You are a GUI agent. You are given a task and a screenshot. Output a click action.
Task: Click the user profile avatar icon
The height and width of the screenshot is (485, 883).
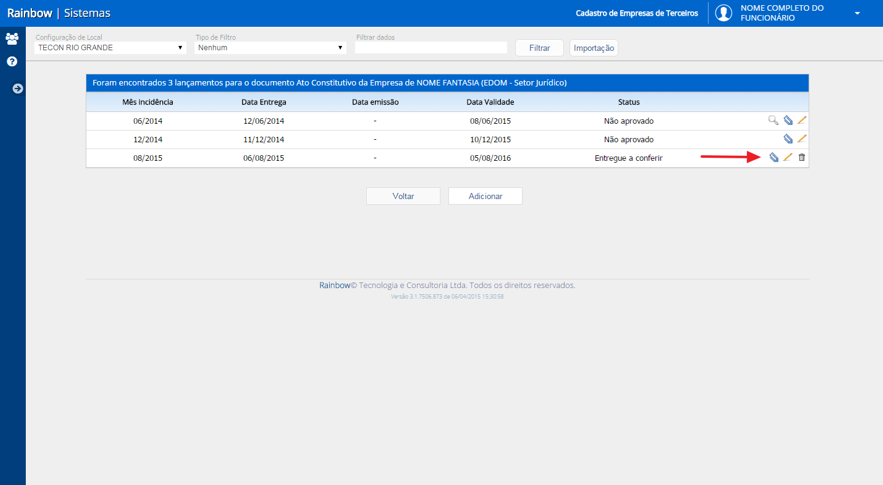pos(723,12)
